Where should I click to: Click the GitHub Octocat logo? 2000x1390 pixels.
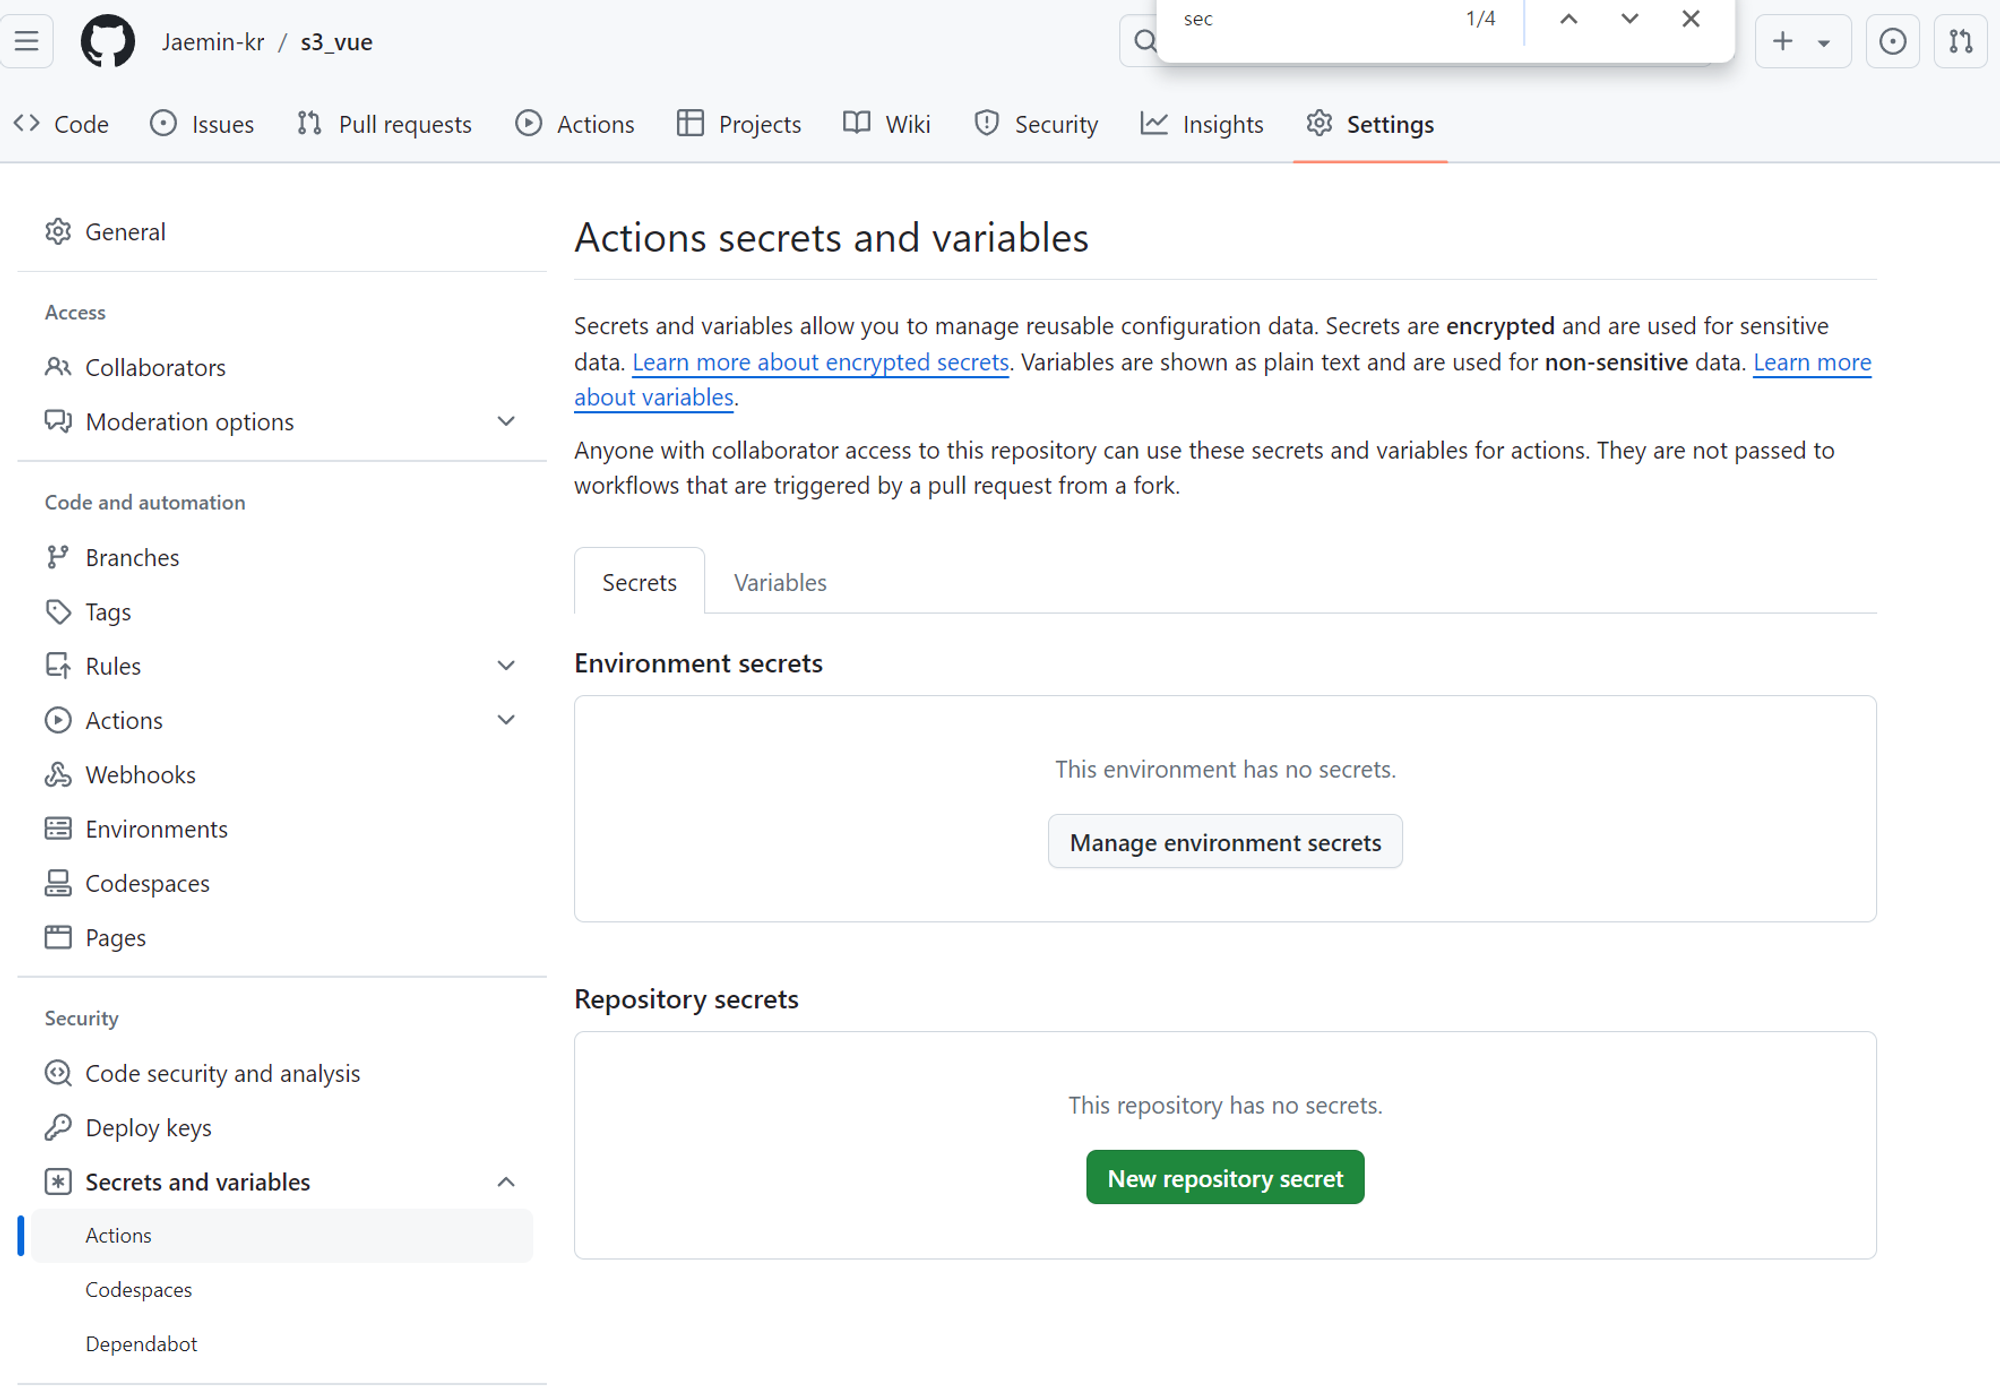click(x=107, y=41)
